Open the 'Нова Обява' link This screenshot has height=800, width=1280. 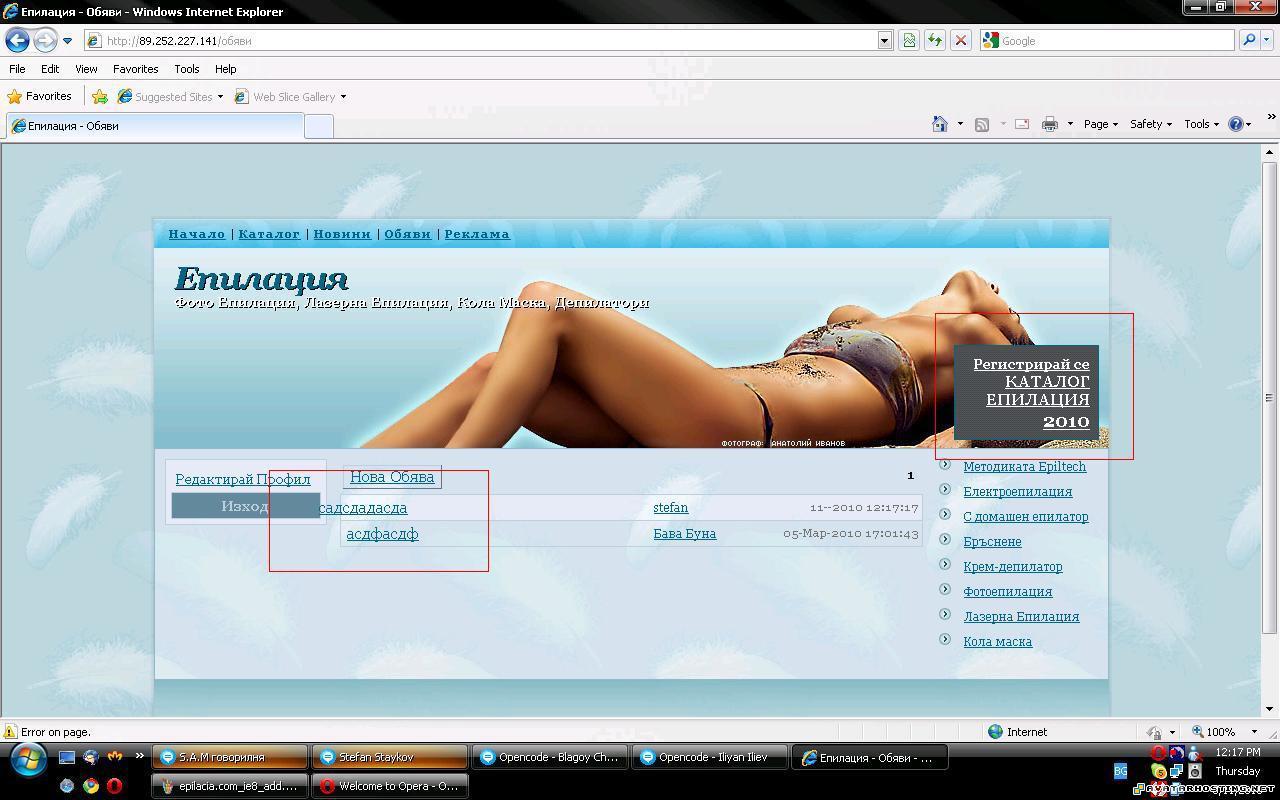pos(391,477)
